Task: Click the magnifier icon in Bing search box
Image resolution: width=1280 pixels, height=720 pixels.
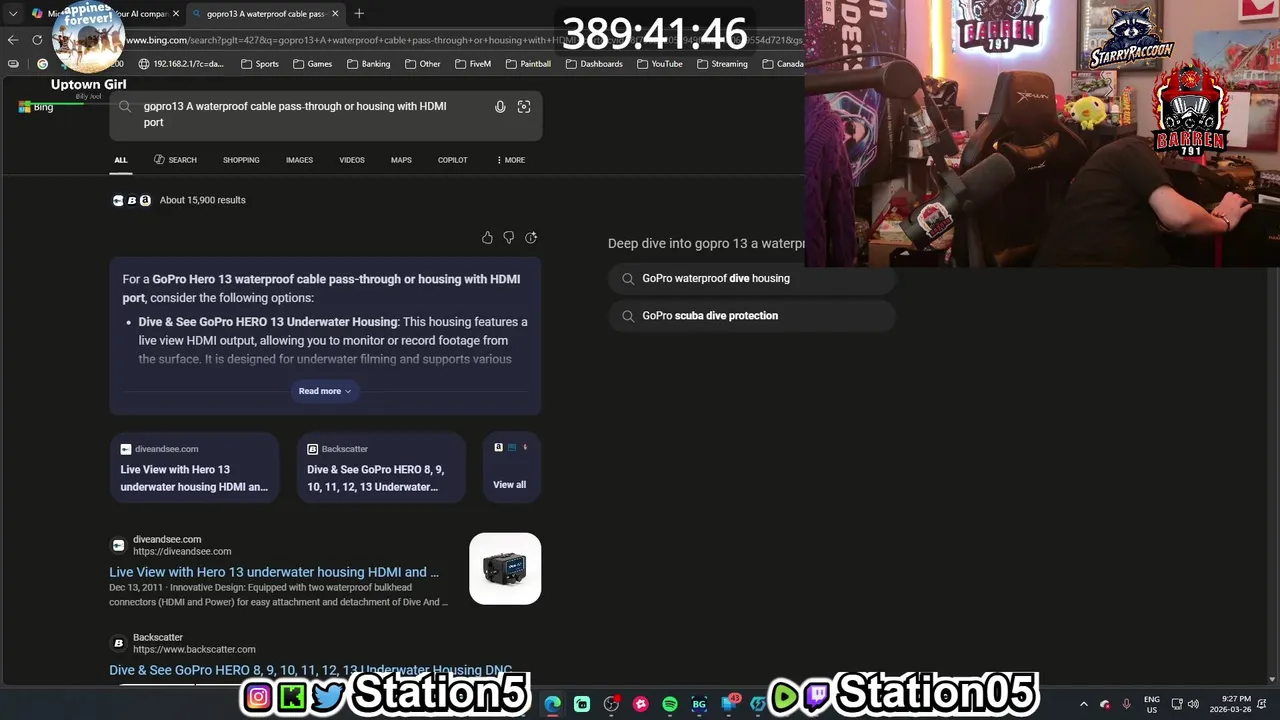Action: coord(125,106)
